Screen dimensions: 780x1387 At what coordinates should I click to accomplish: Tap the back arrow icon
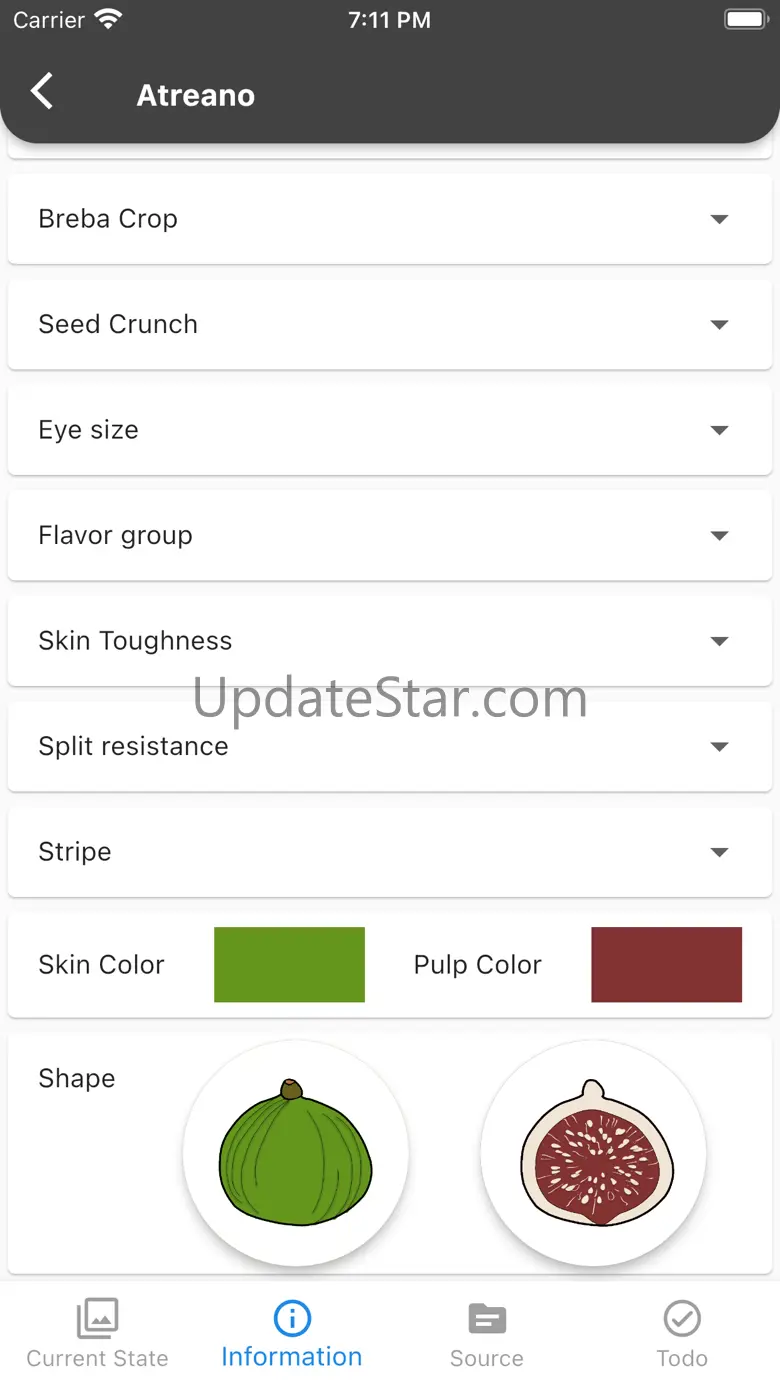pyautogui.click(x=41, y=92)
